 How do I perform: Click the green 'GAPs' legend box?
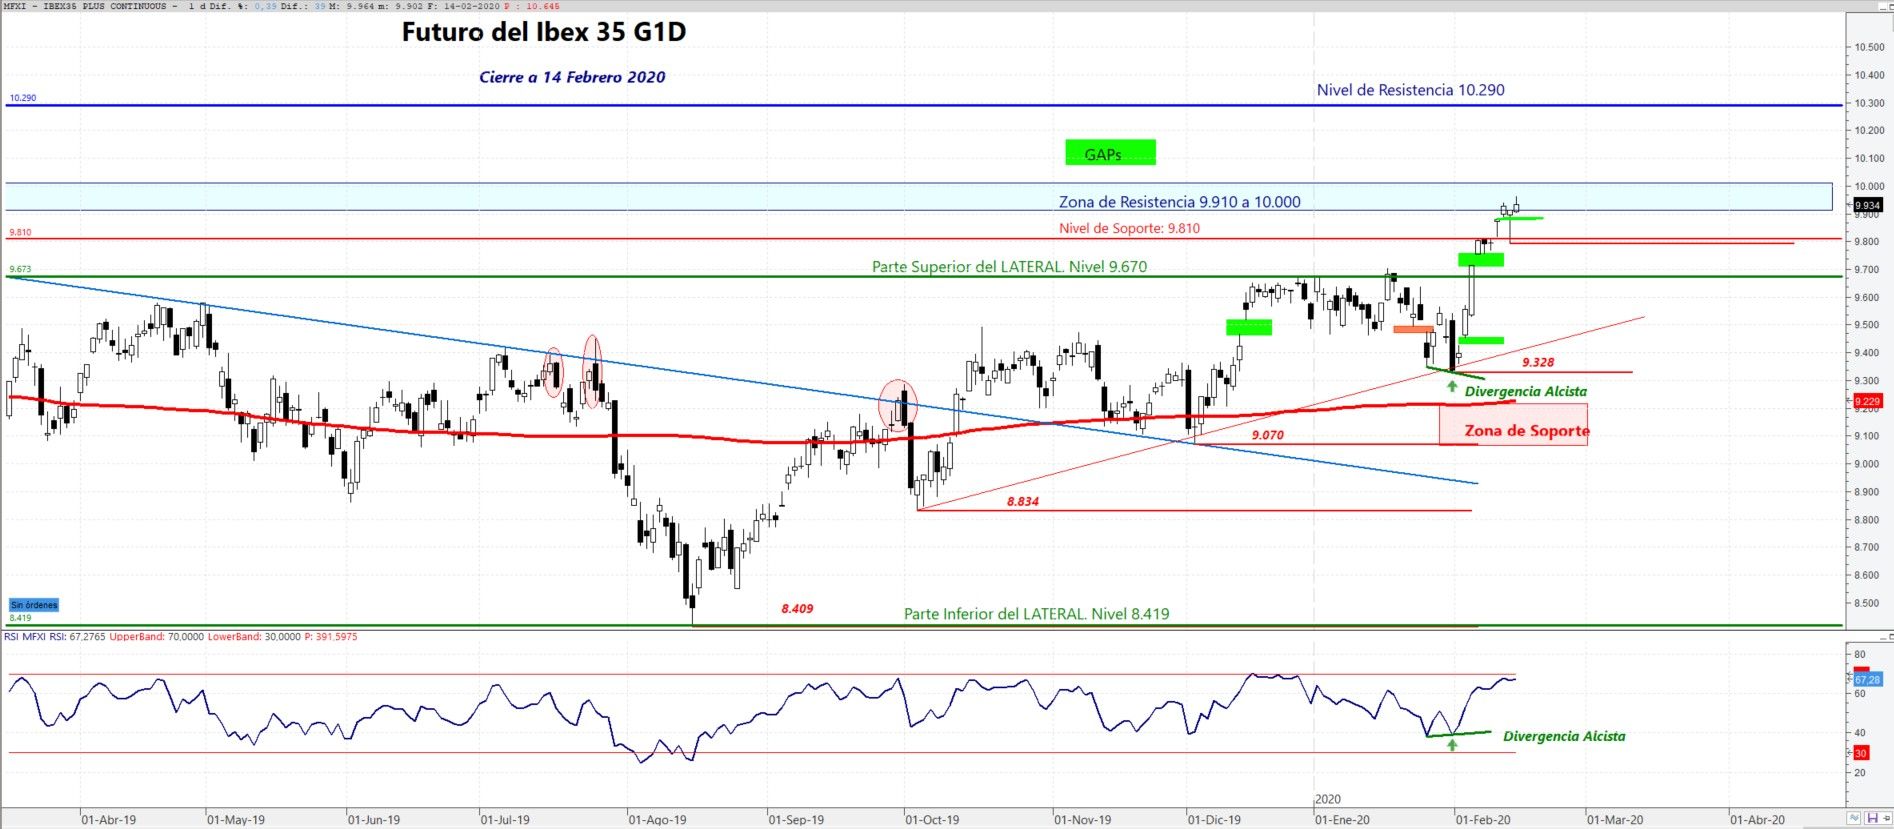(x=1110, y=153)
